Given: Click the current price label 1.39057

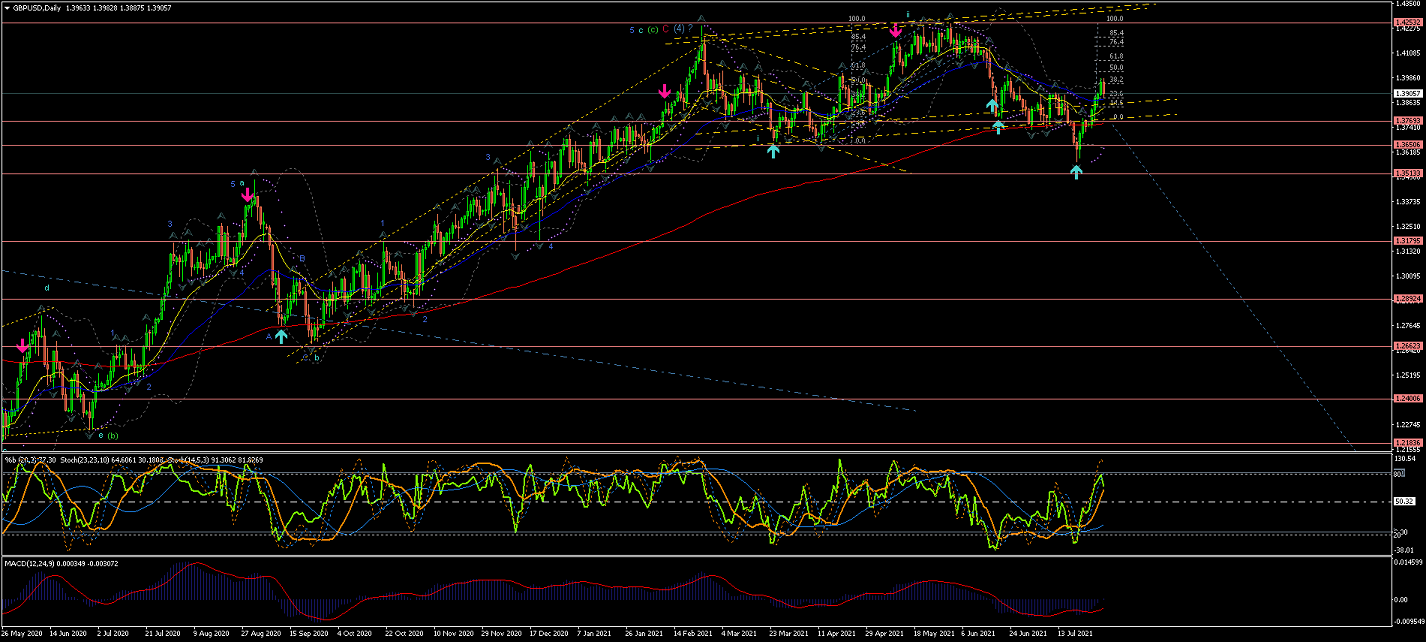Looking at the screenshot, I should [x=1408, y=93].
